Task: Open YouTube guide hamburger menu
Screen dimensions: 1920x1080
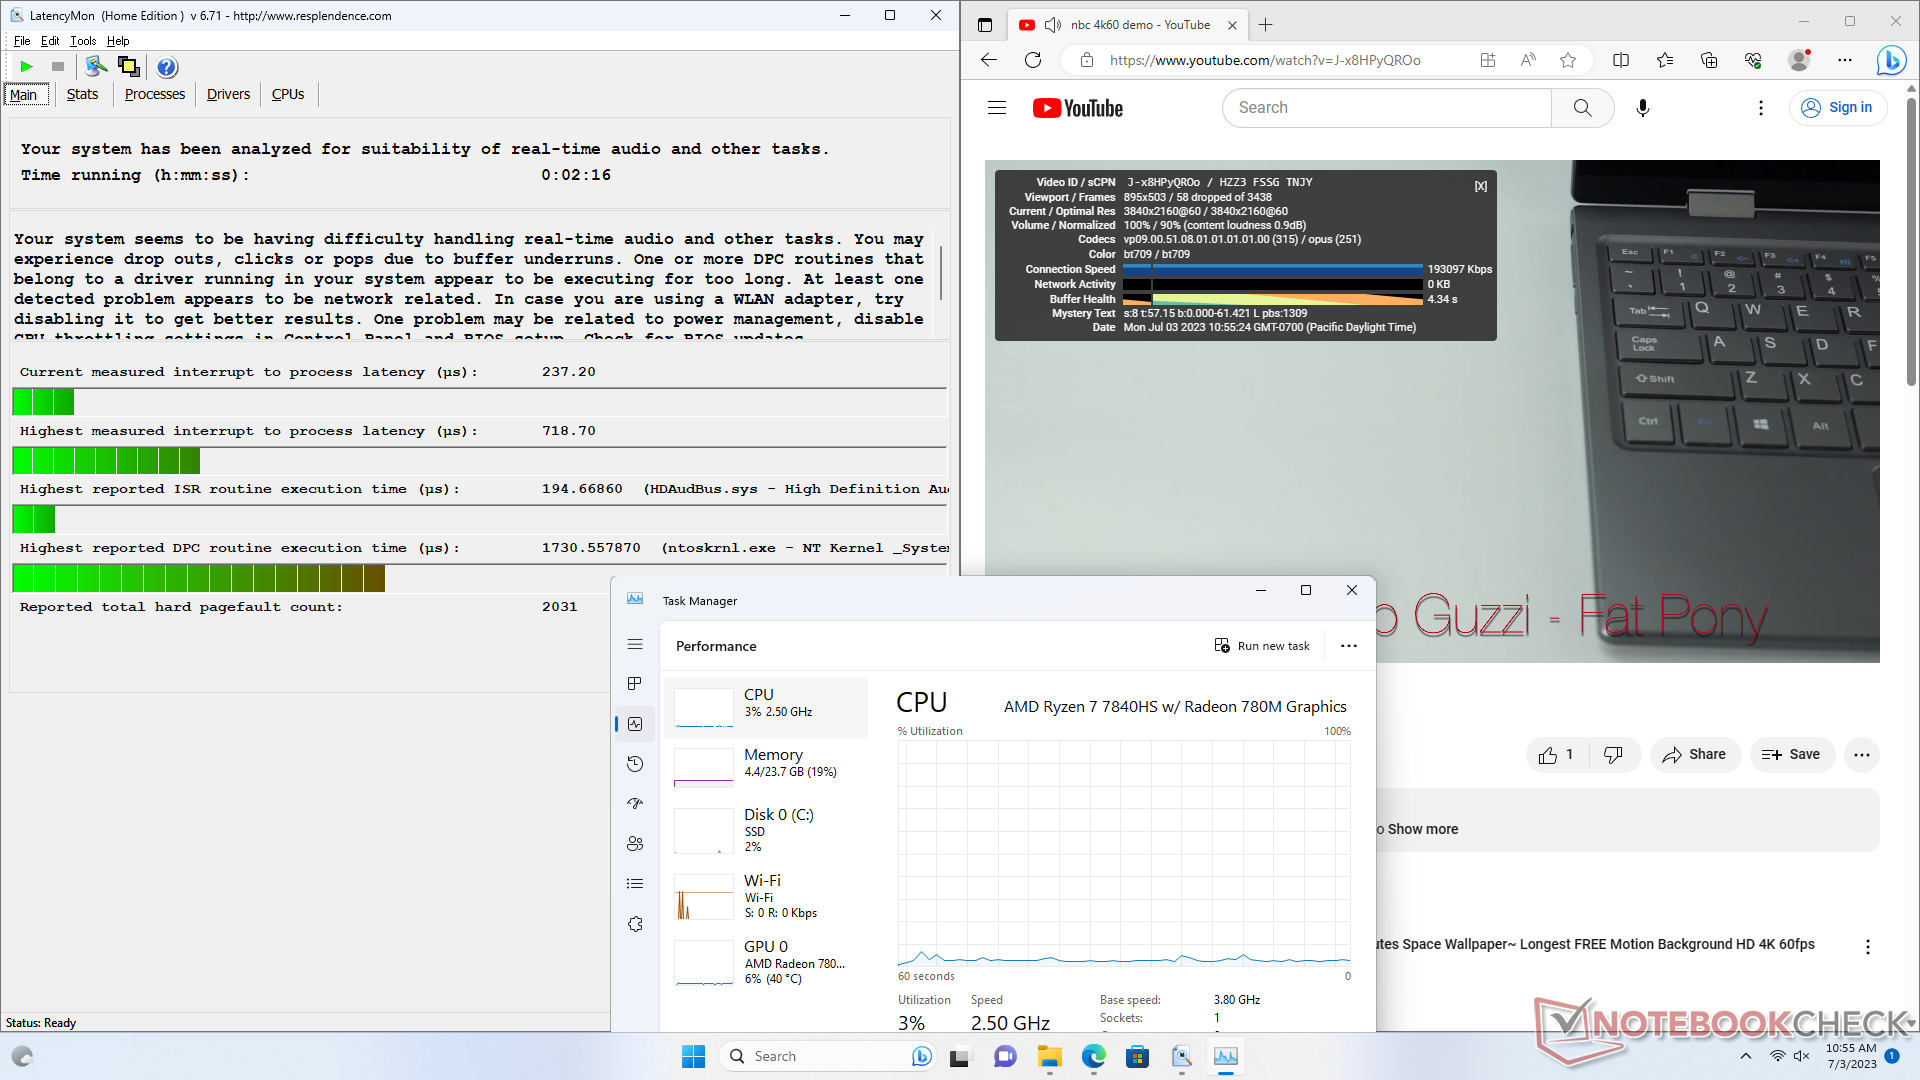Action: coord(997,108)
